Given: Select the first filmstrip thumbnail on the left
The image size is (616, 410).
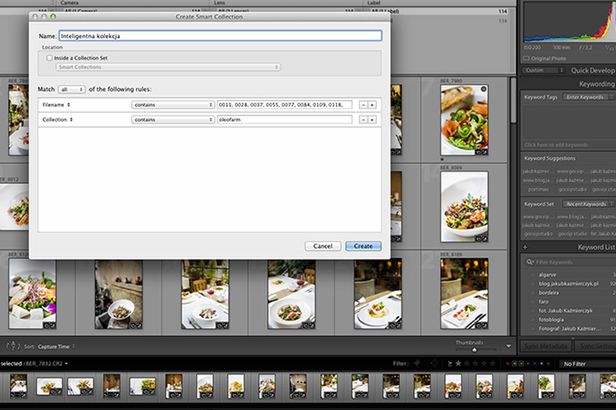Looking at the screenshot, I should [18, 386].
